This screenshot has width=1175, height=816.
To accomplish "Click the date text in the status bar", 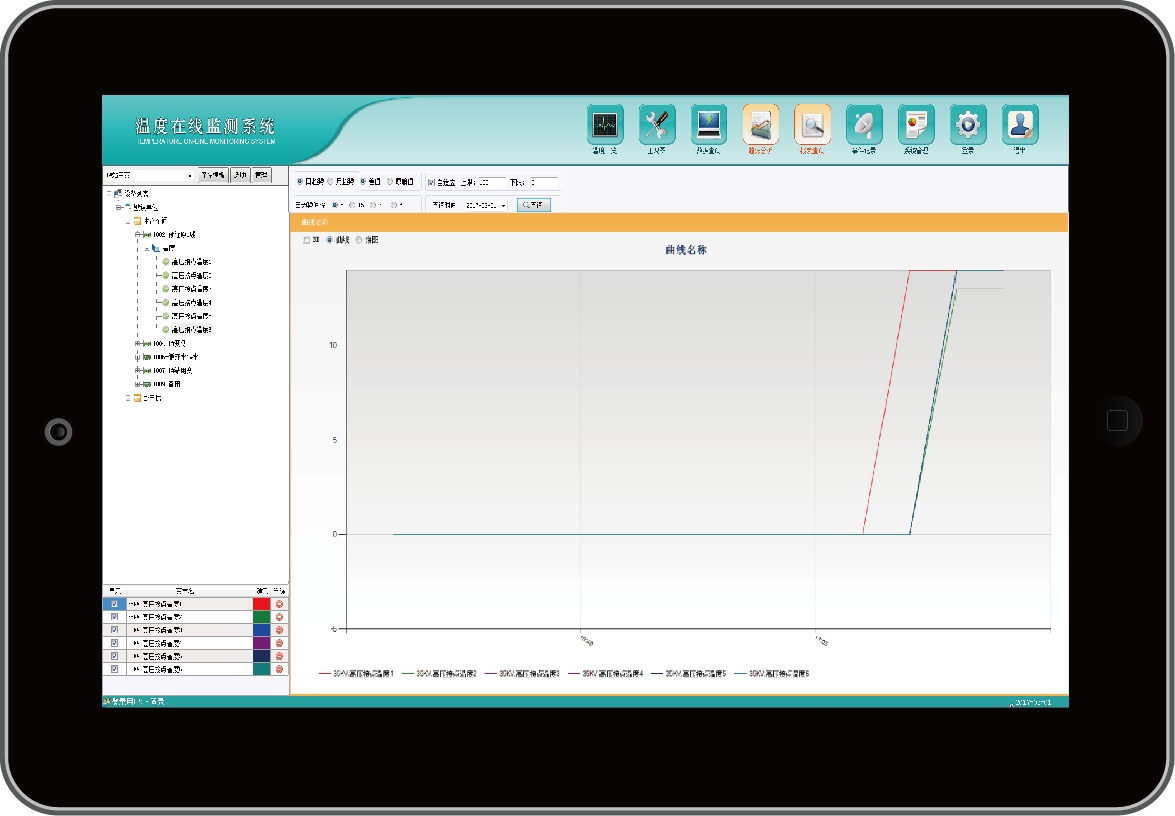I will [x=1033, y=702].
